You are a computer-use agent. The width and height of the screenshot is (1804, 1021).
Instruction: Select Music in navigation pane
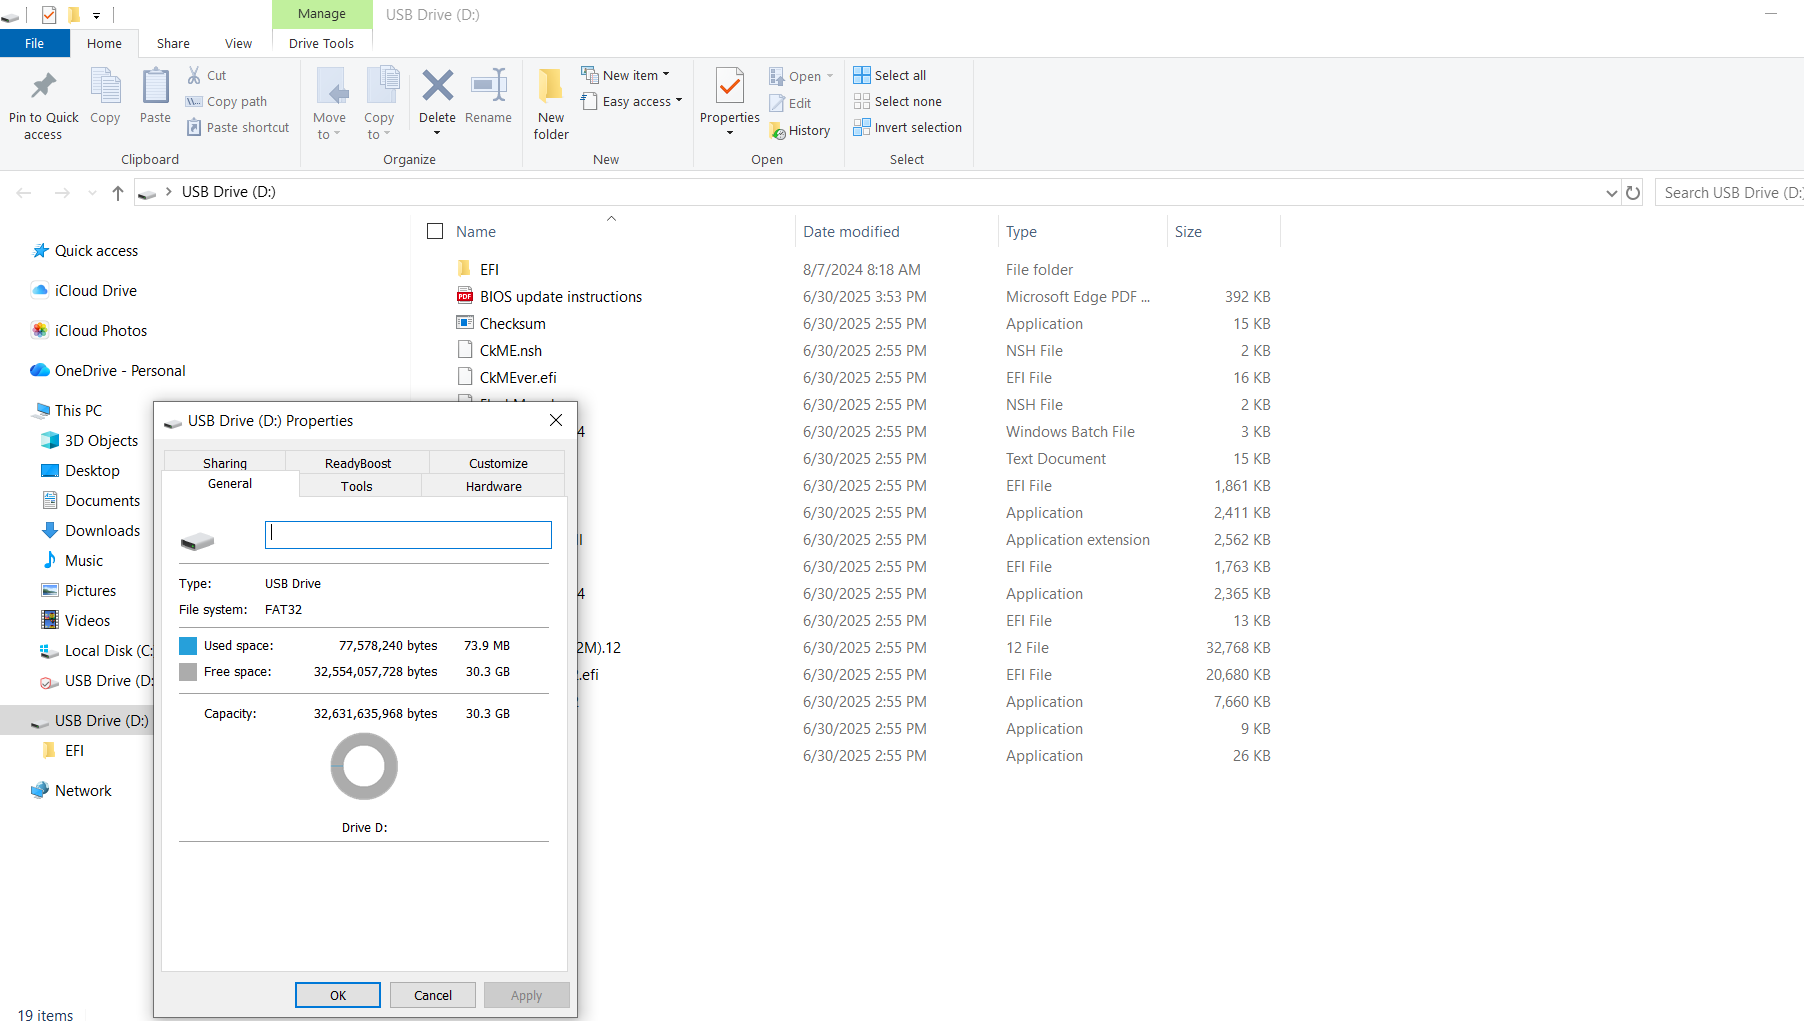(x=84, y=560)
